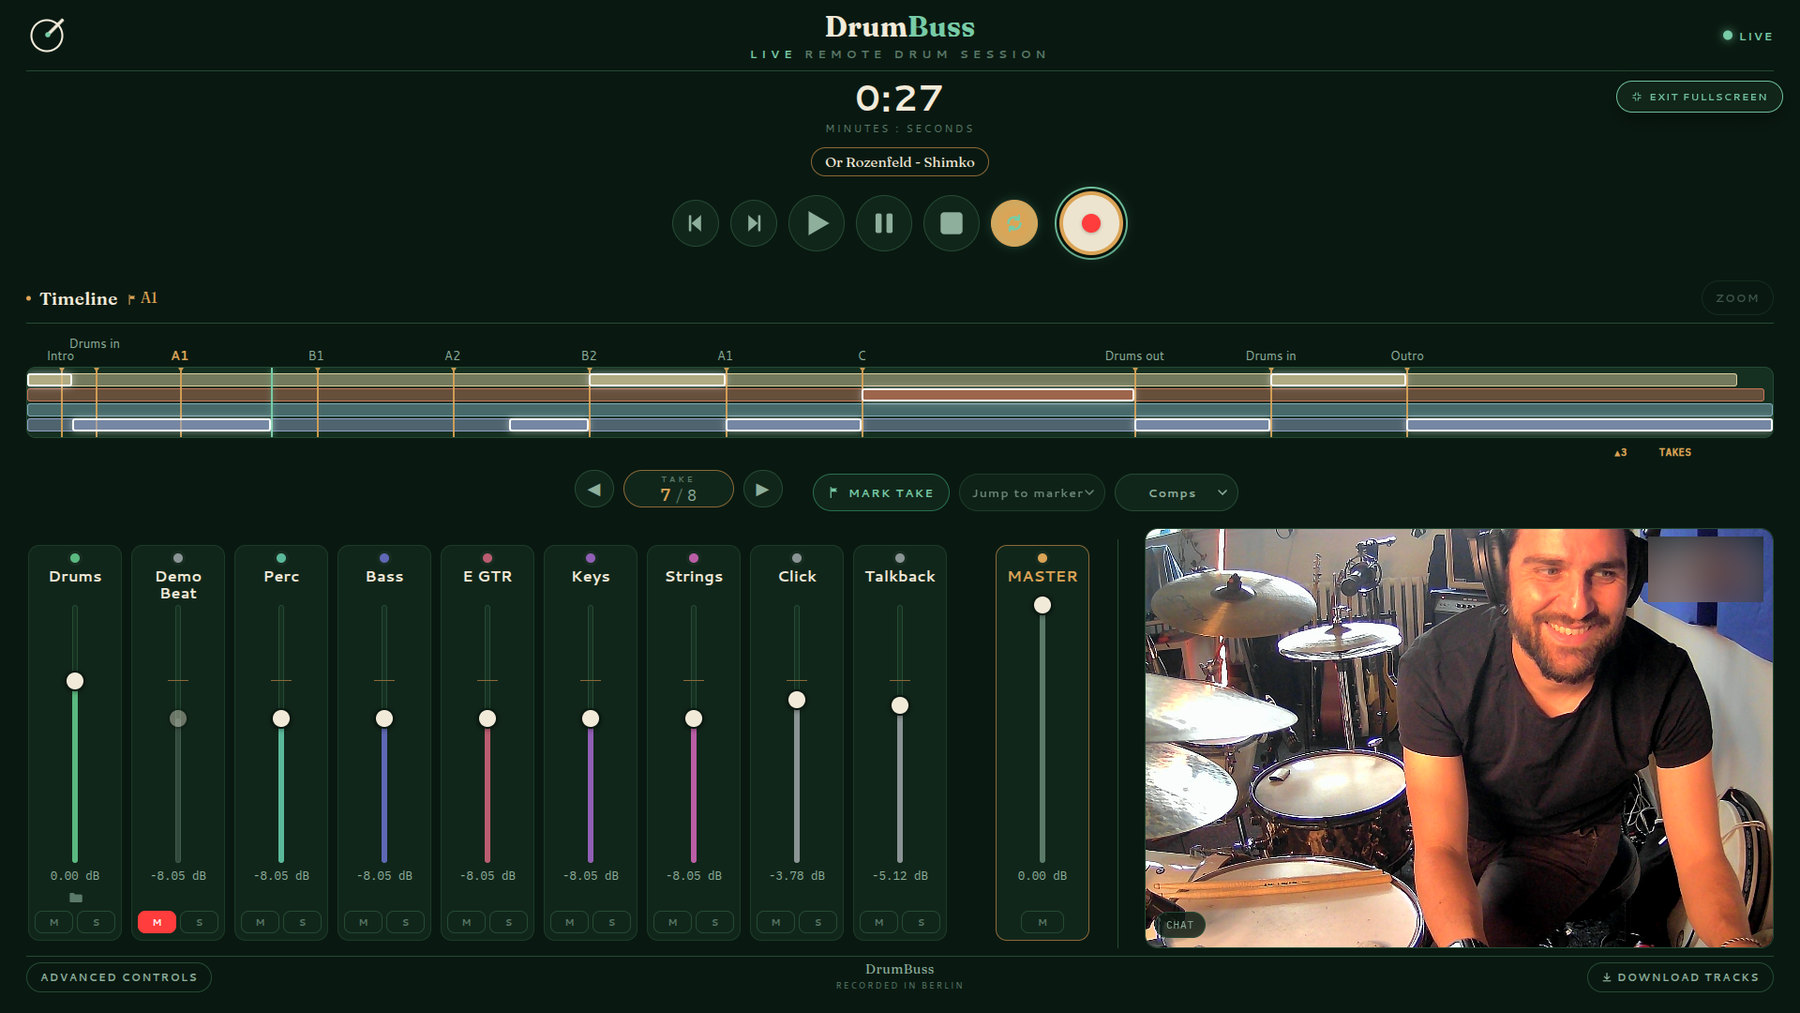The image size is (1800, 1013).
Task: Jump to the Outro marker
Action: pos(1407,356)
